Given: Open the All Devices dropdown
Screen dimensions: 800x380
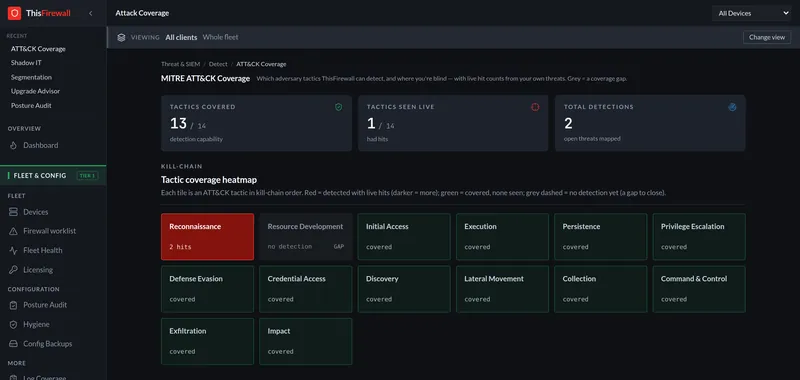Looking at the screenshot, I should (752, 13).
